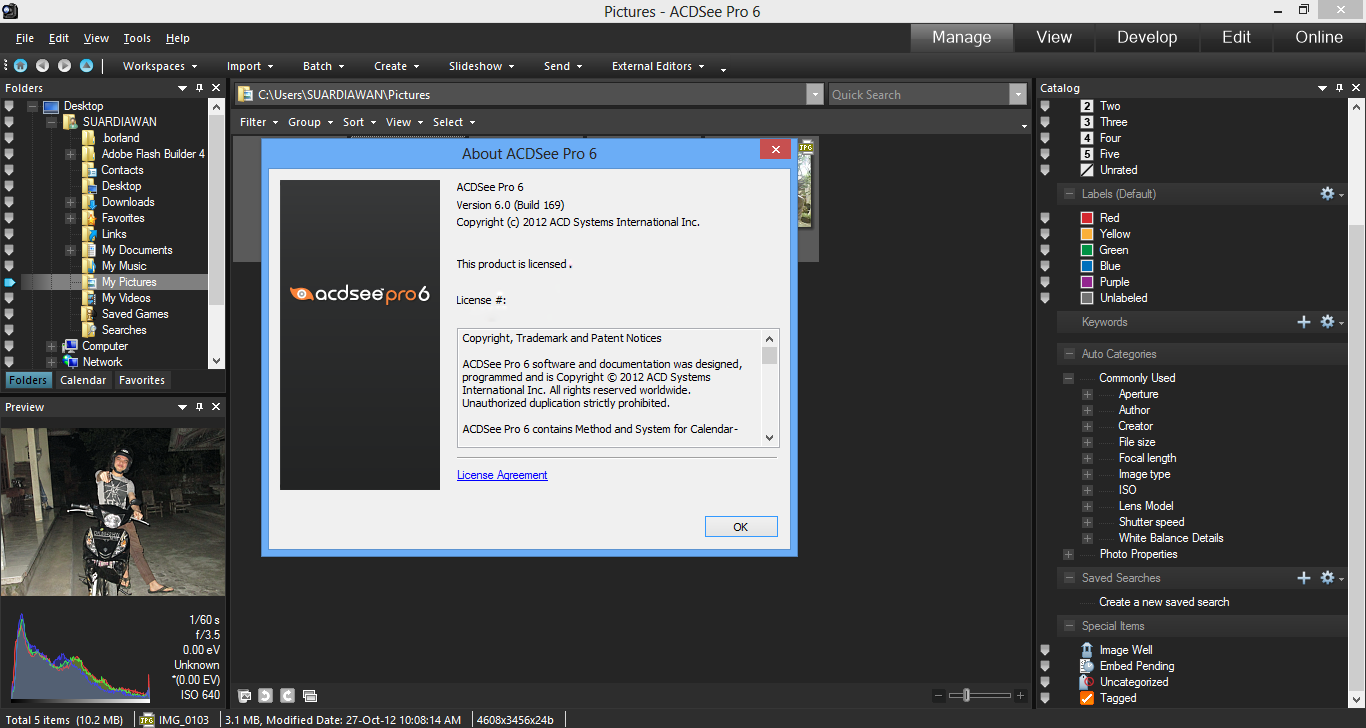
Task: Select the Purple label color swatch
Action: coord(1087,282)
